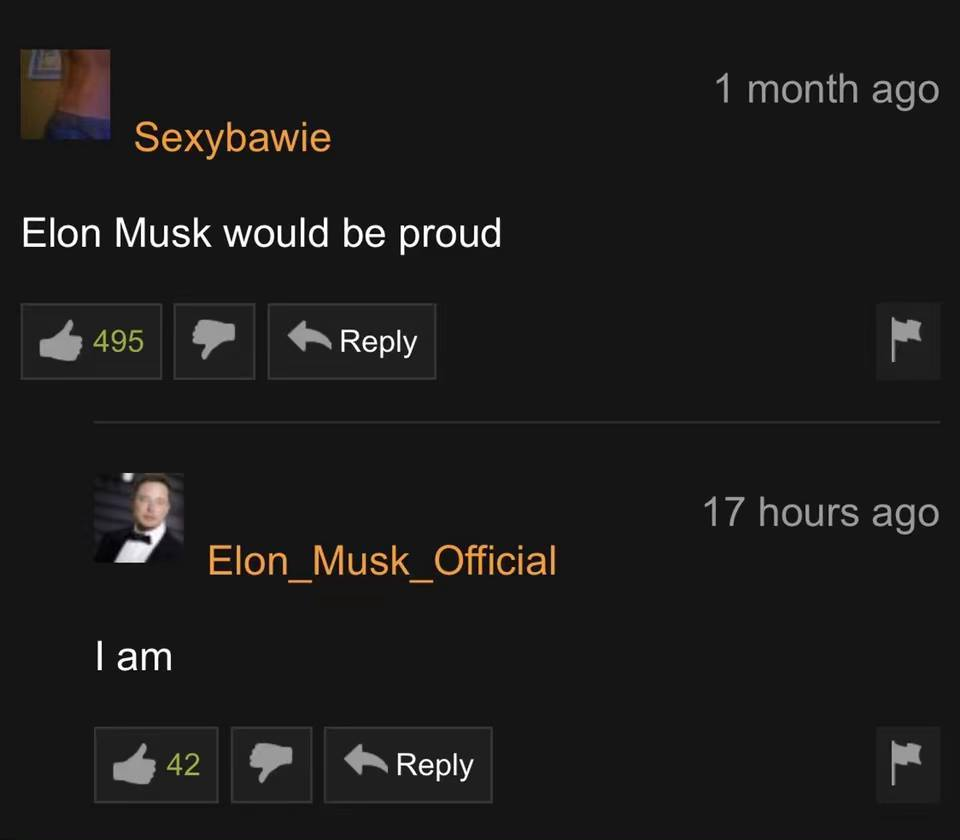Screen dimensions: 960x840
Task: Dislike the "Elon Musk would be proud" comment
Action: (x=214, y=341)
